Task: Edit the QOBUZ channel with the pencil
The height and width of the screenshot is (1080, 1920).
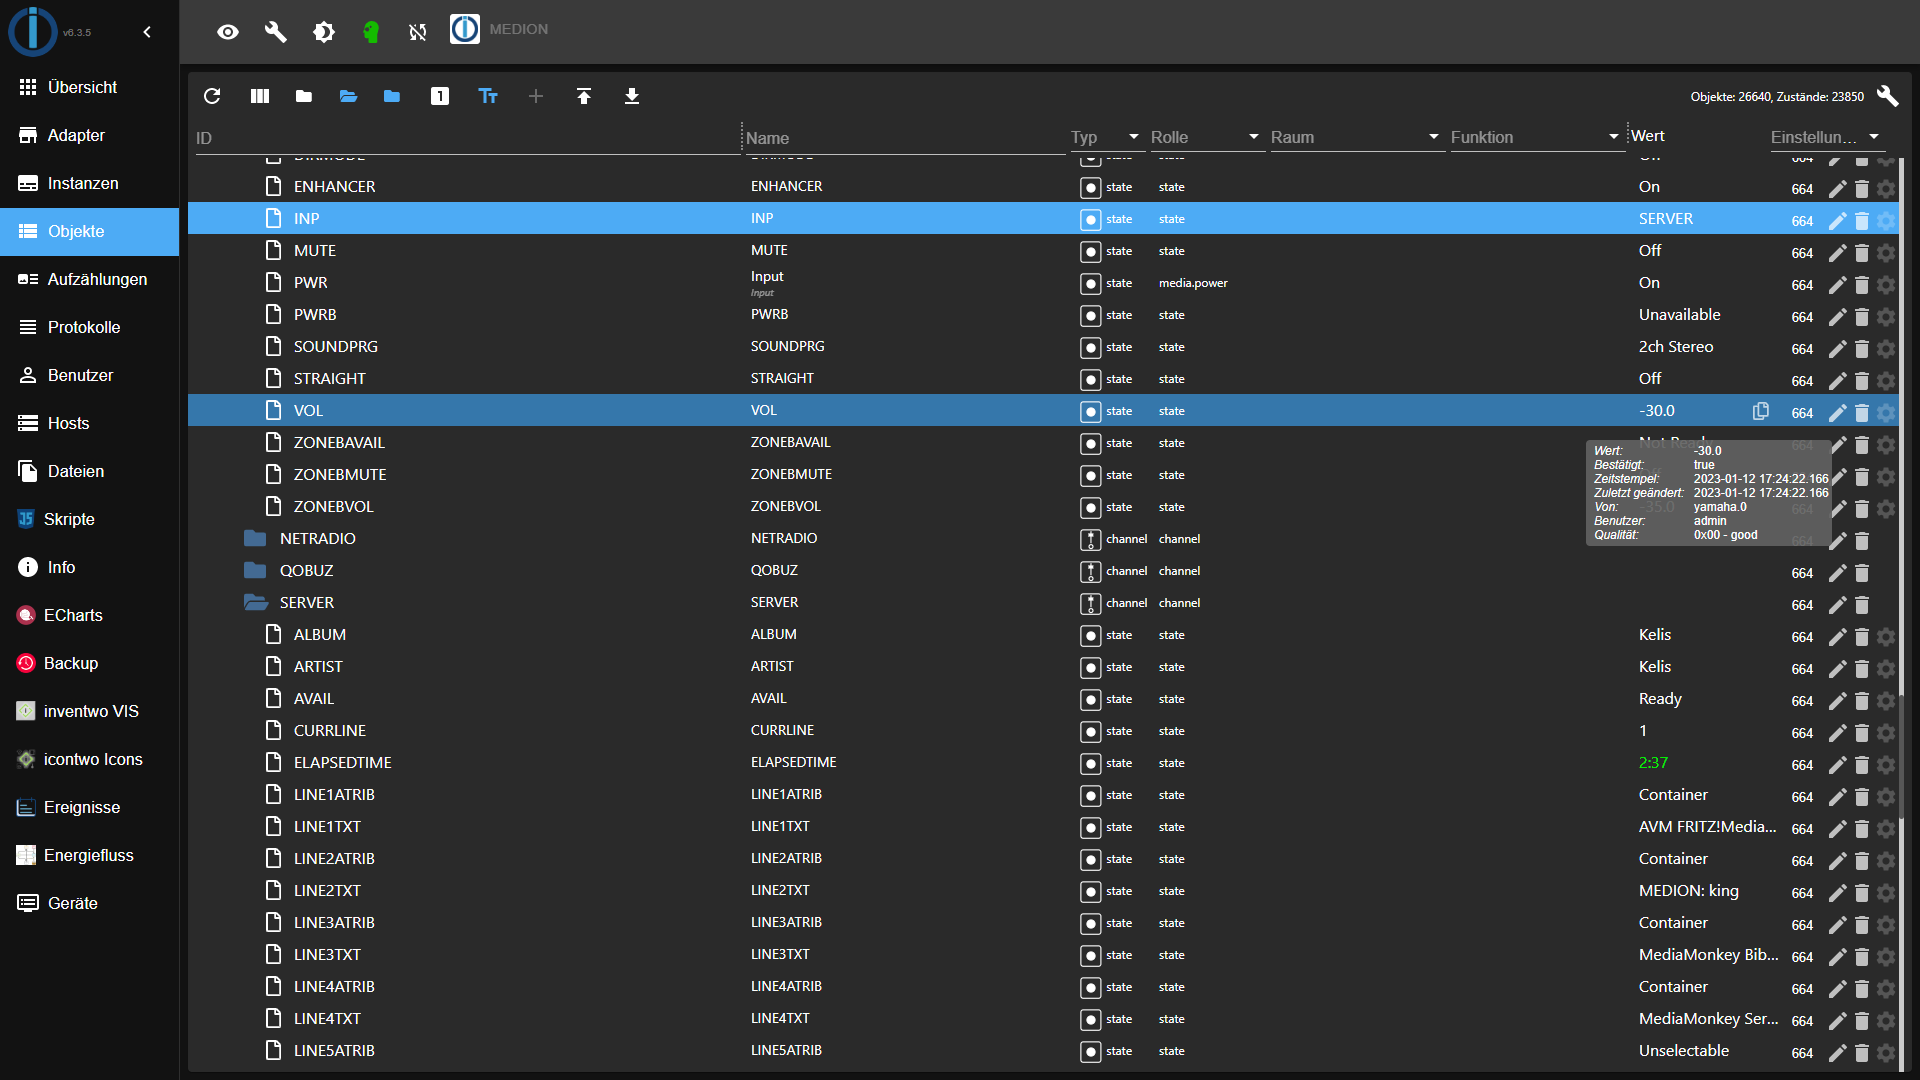Action: click(1838, 573)
